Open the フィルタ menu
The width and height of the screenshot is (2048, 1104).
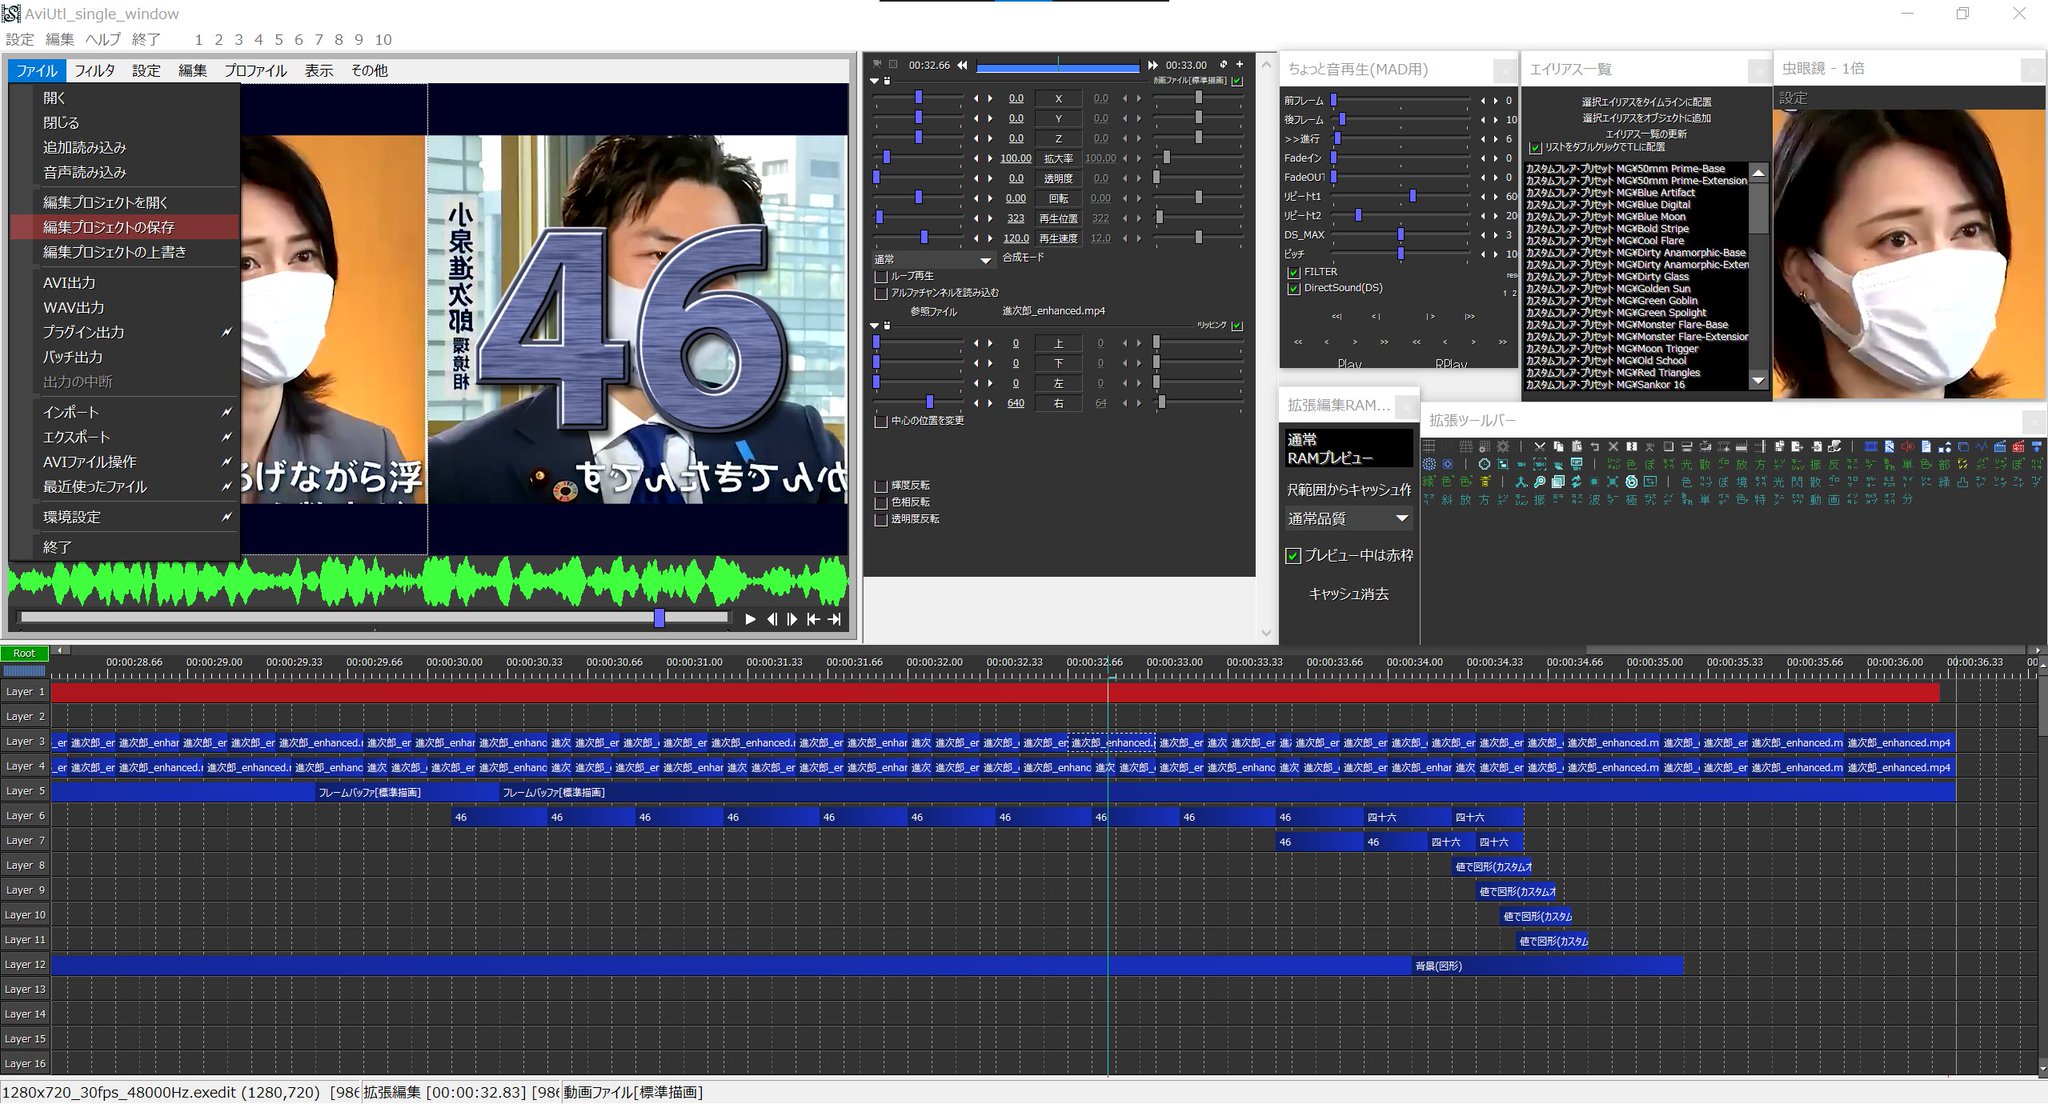coord(94,71)
